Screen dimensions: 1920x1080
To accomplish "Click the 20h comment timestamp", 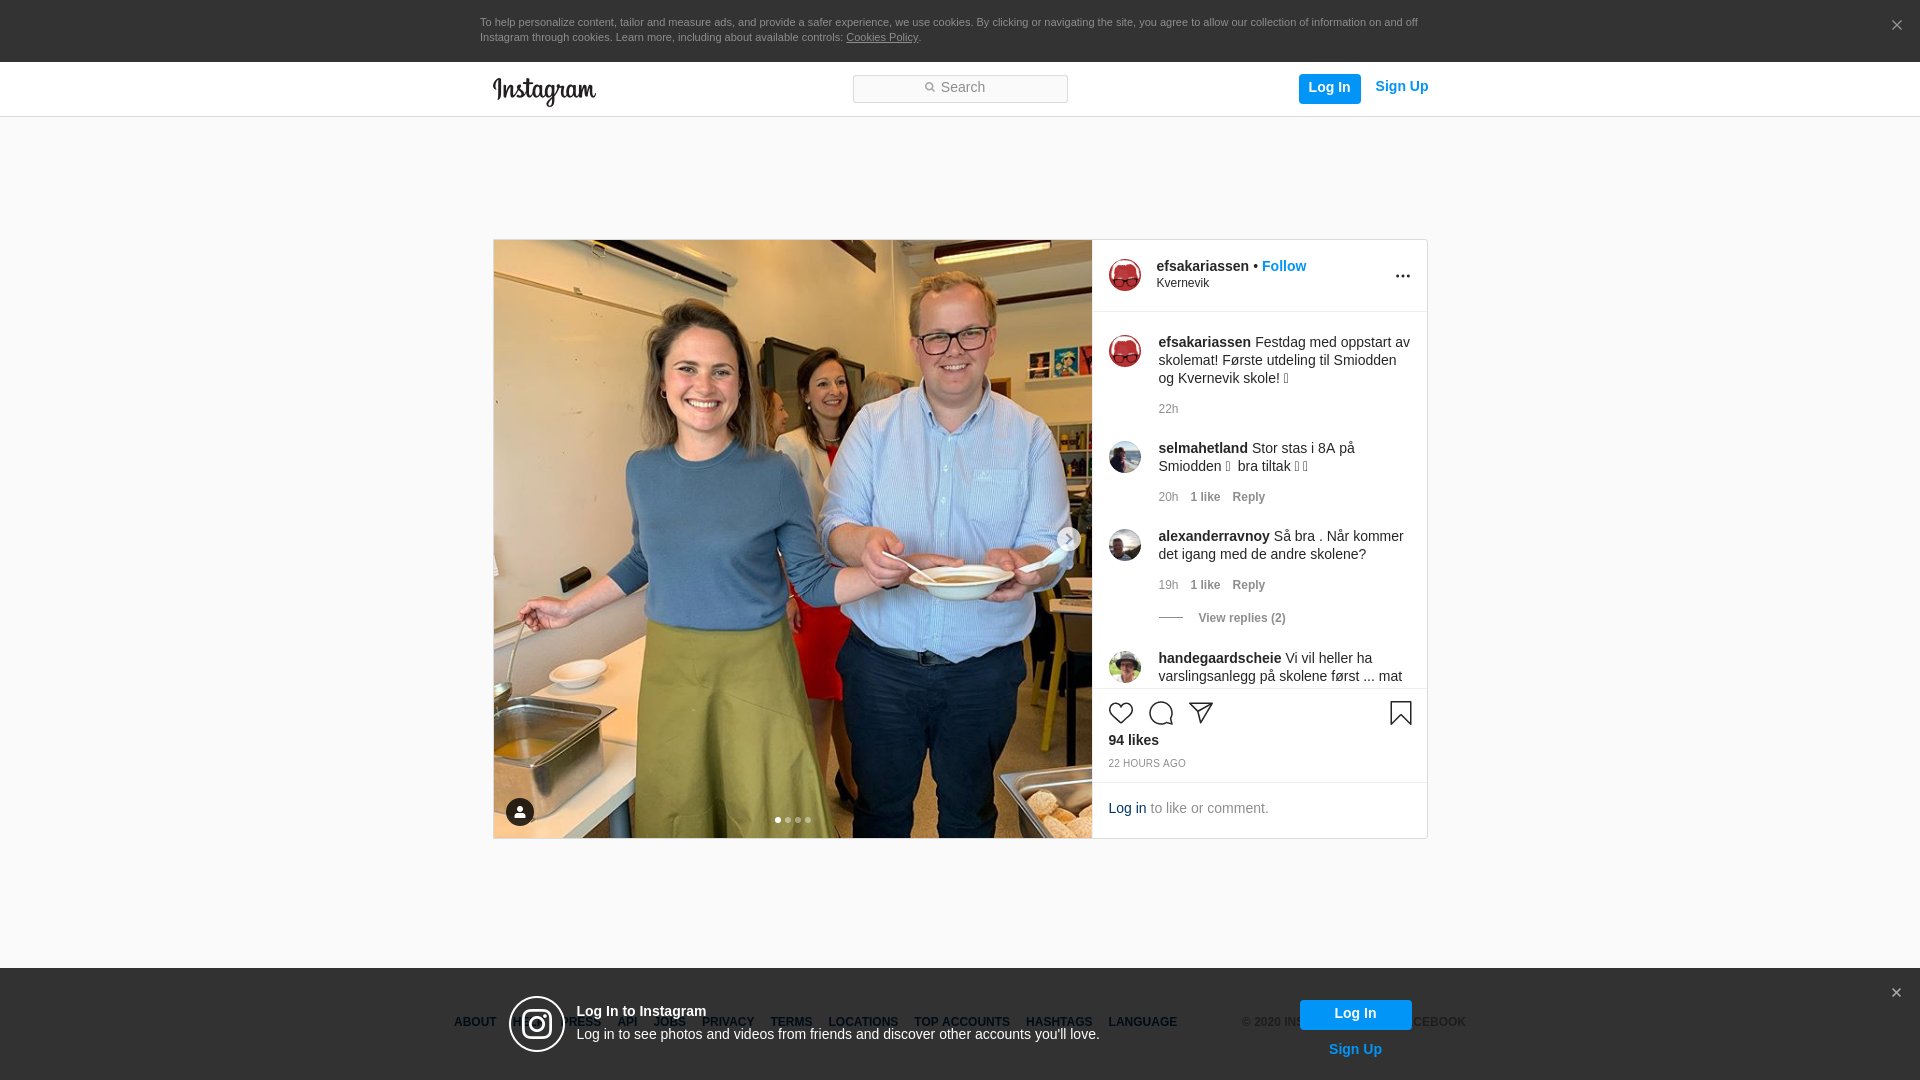I will pos(1168,497).
